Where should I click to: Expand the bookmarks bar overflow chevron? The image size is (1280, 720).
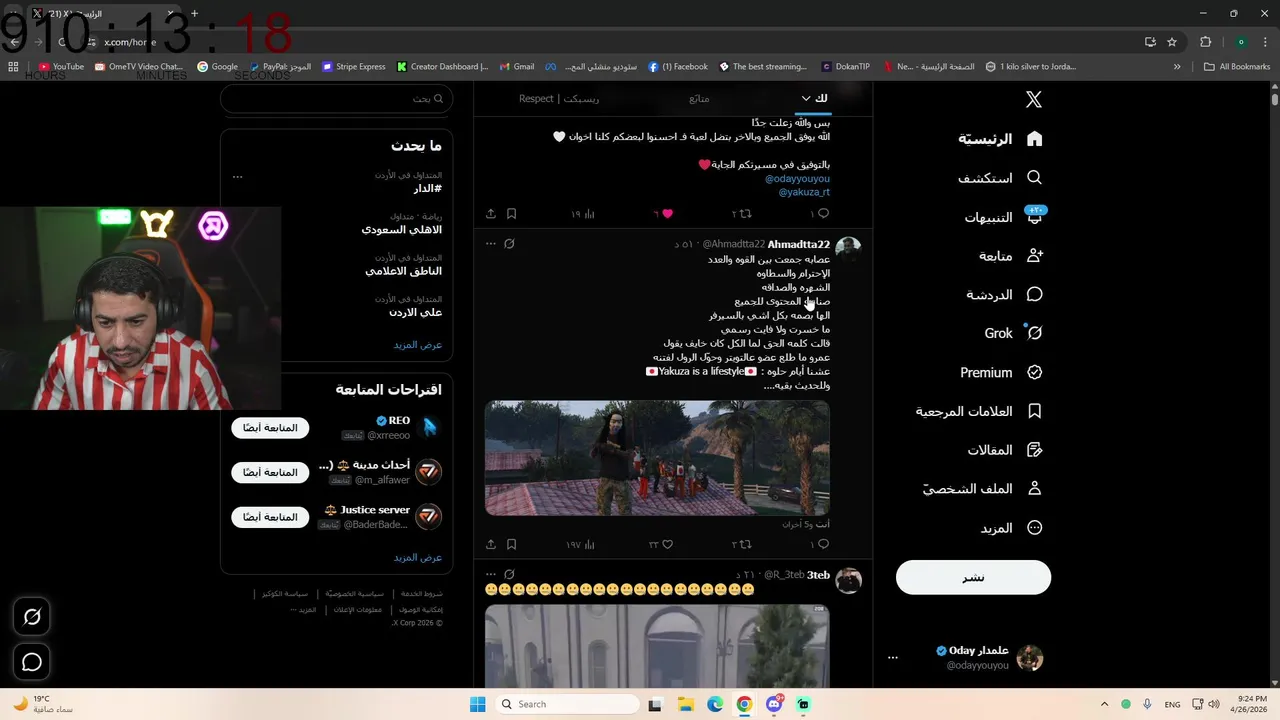tap(1177, 67)
